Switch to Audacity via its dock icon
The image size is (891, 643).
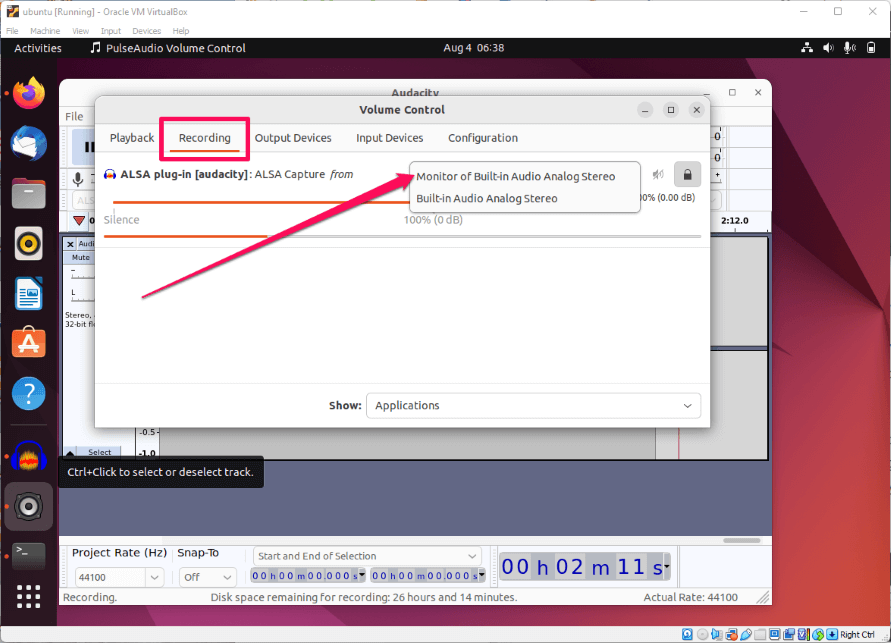tap(28, 456)
